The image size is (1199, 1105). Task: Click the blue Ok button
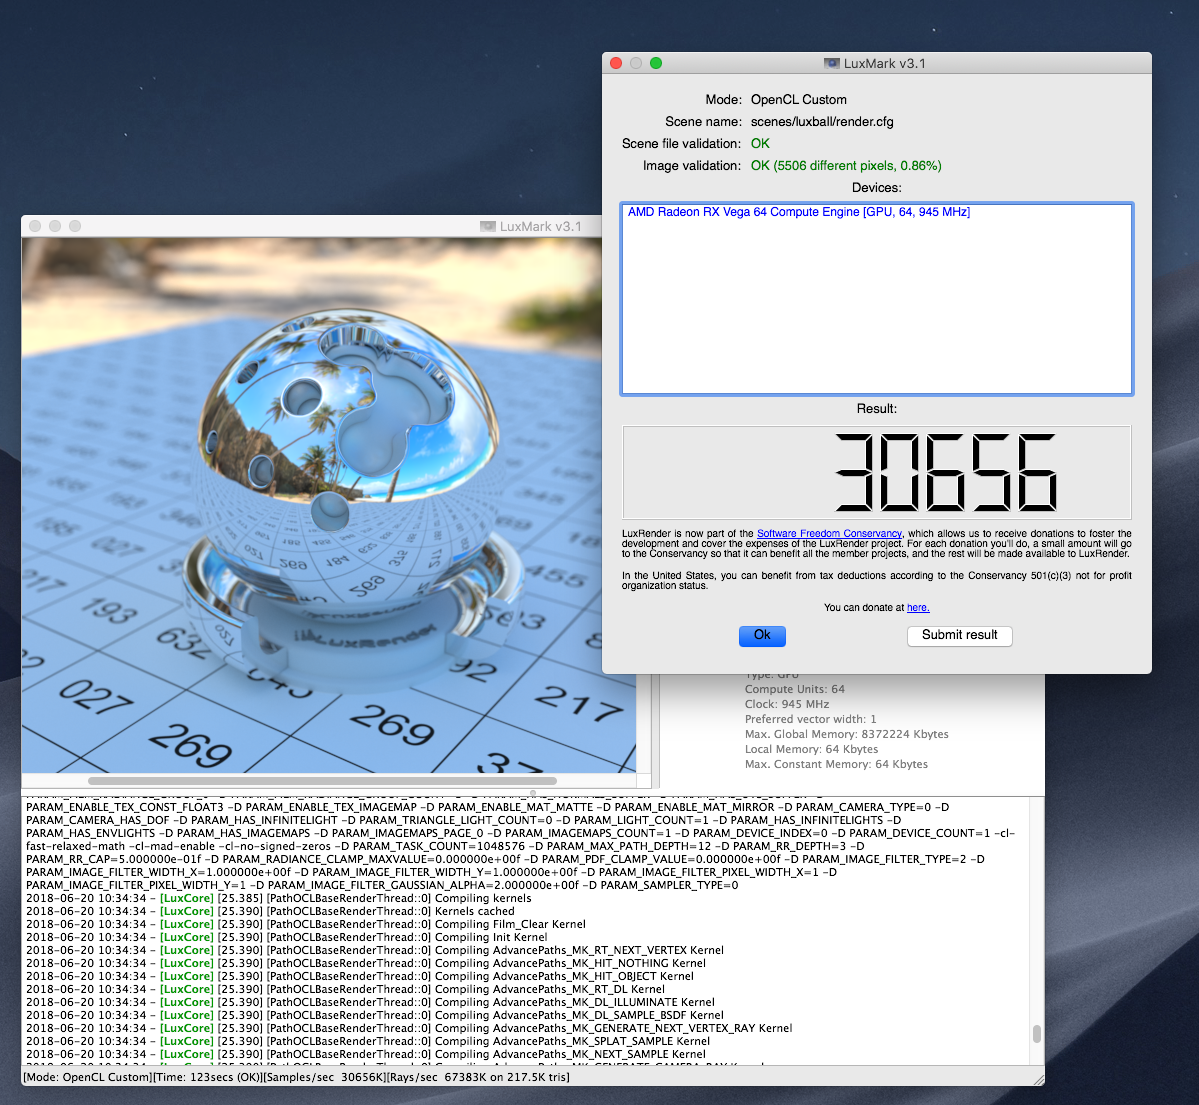coord(762,635)
